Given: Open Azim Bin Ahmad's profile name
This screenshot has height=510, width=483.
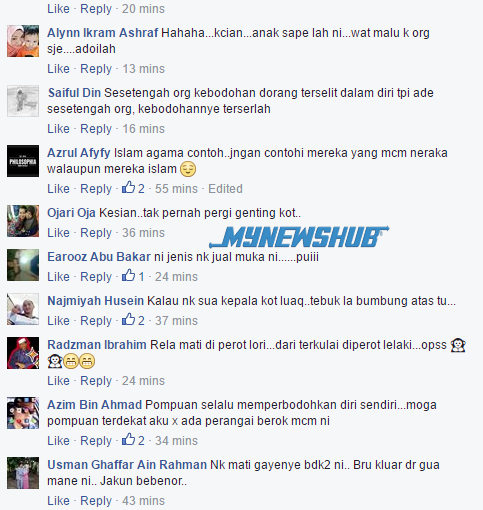Looking at the screenshot, I should pyautogui.click(x=95, y=405).
